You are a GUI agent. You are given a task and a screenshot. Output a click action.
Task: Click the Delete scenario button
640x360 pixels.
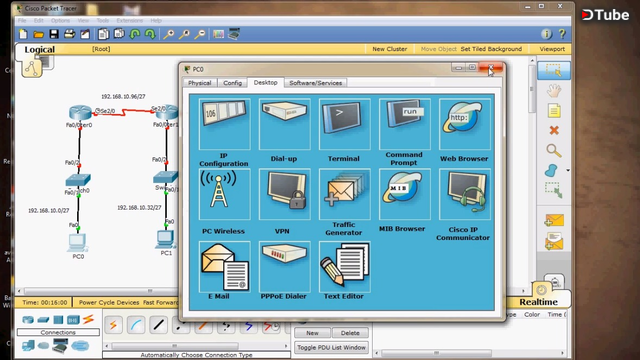tap(350, 333)
